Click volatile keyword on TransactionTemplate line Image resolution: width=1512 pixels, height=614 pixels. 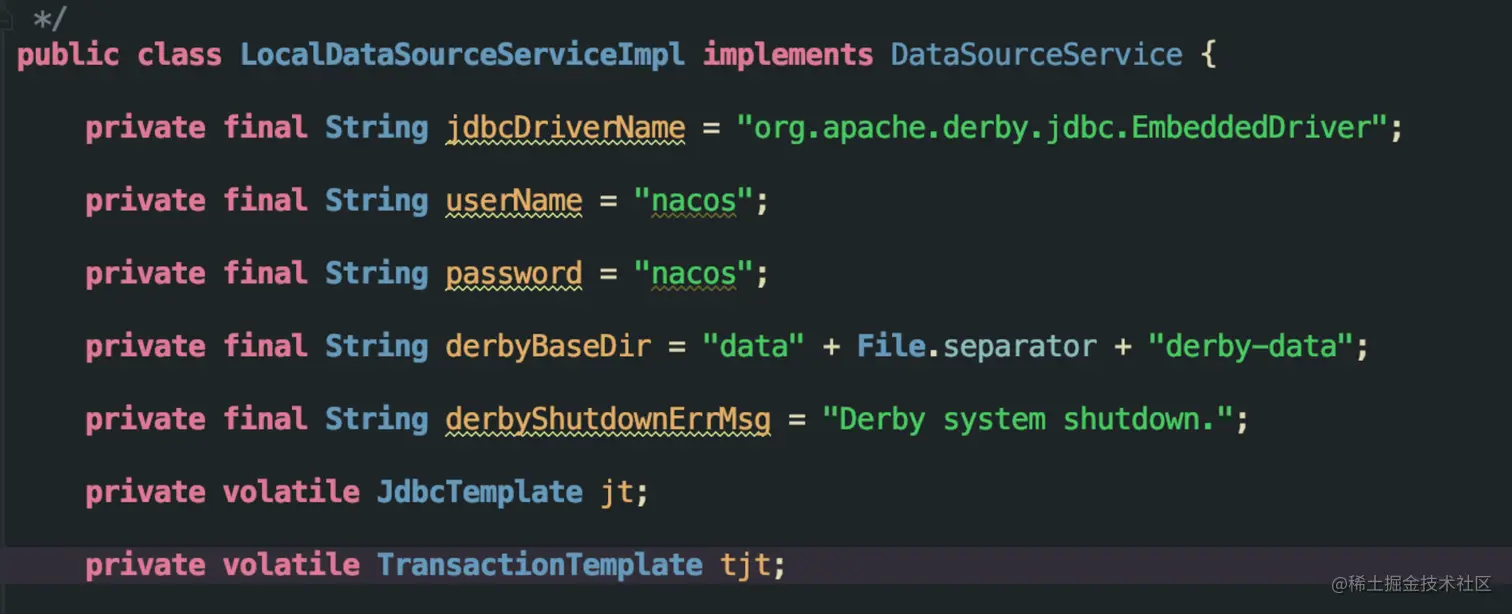click(x=291, y=565)
